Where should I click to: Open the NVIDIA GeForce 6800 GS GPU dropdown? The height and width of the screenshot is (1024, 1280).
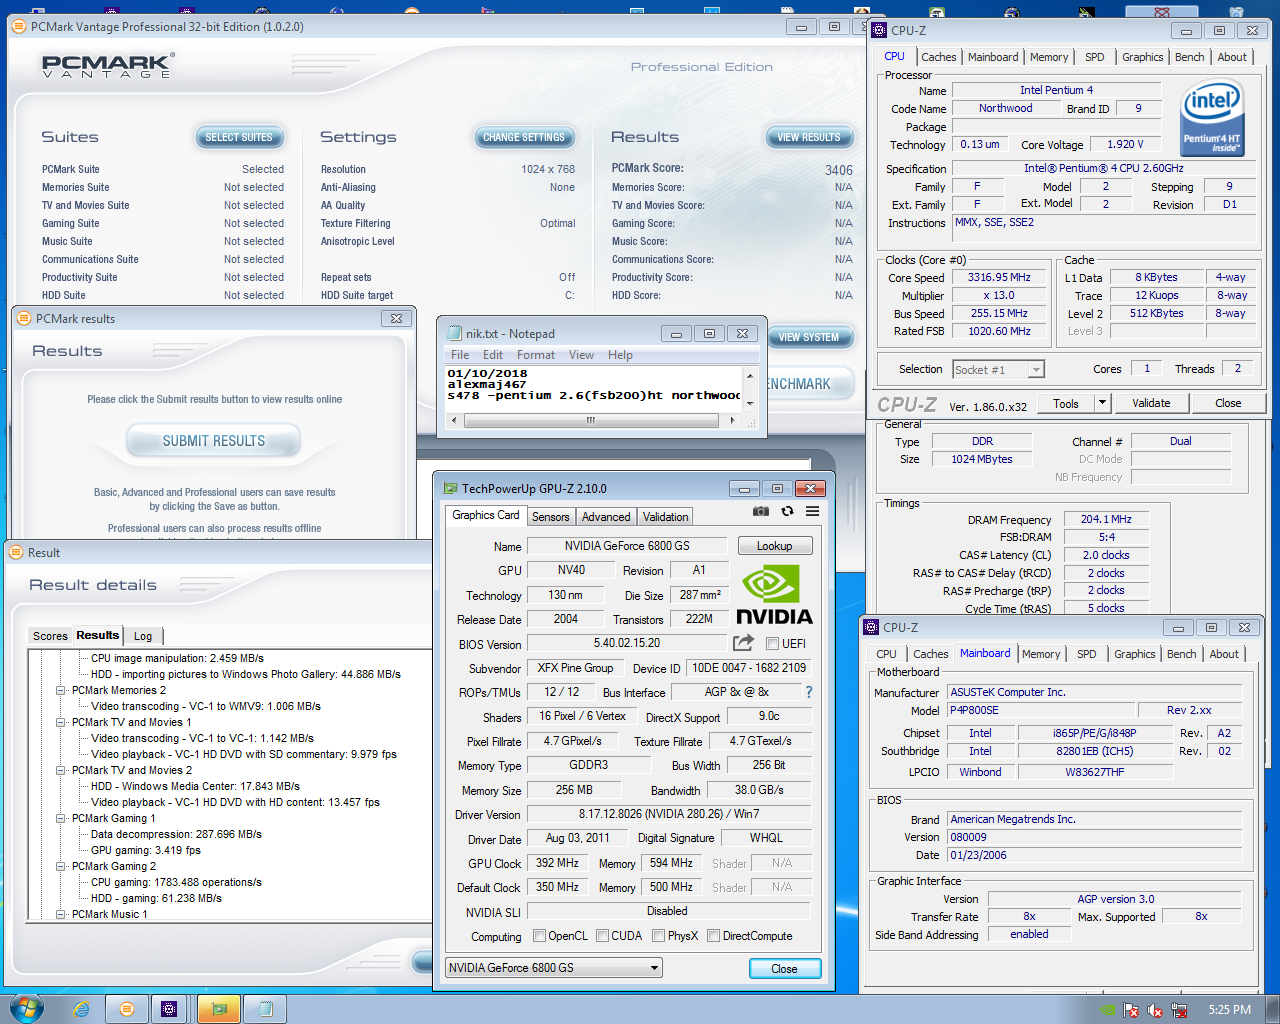pyautogui.click(x=555, y=967)
